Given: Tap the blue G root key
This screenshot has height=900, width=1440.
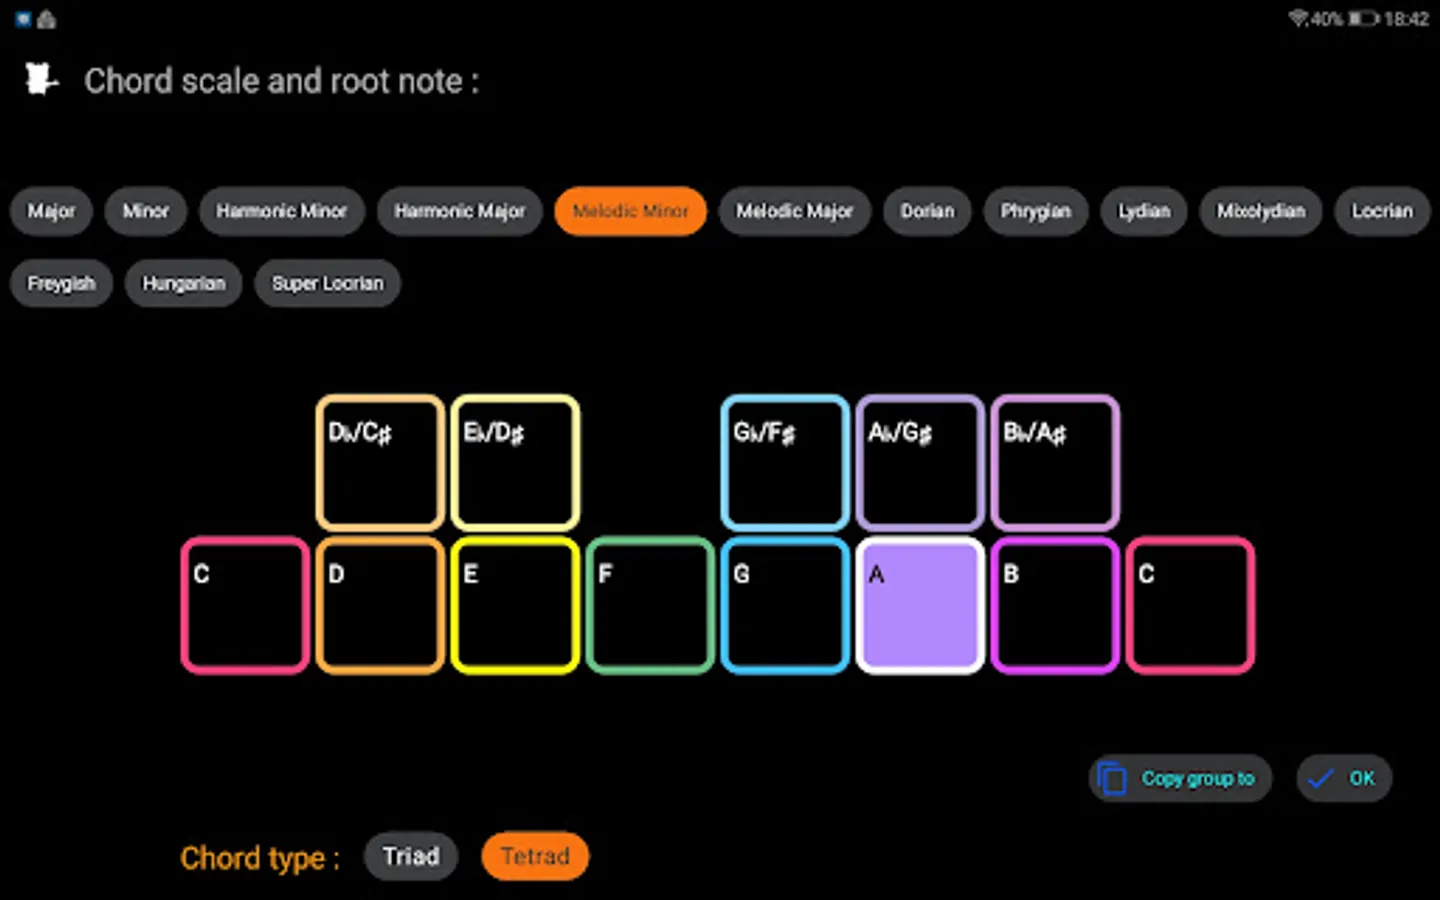Looking at the screenshot, I should (x=785, y=605).
